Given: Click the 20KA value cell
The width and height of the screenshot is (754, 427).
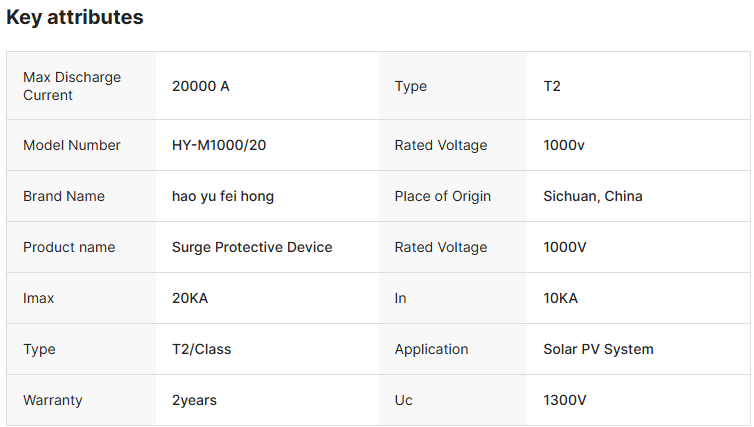Looking at the screenshot, I should click(190, 298).
